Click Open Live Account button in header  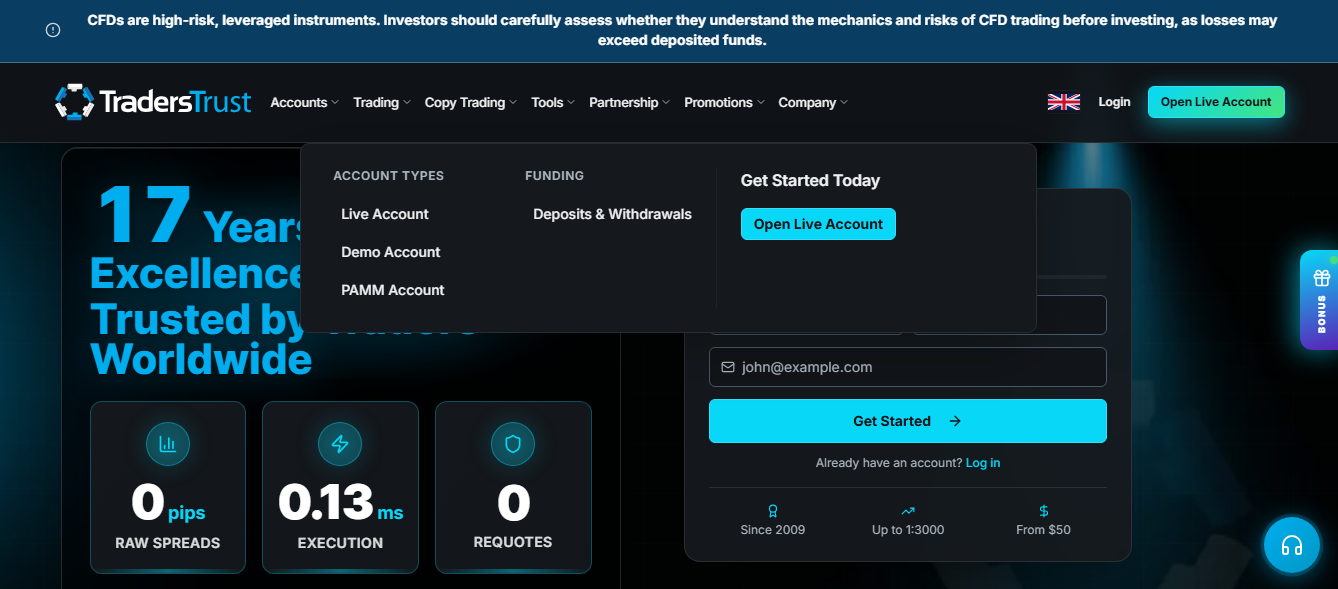point(1216,102)
